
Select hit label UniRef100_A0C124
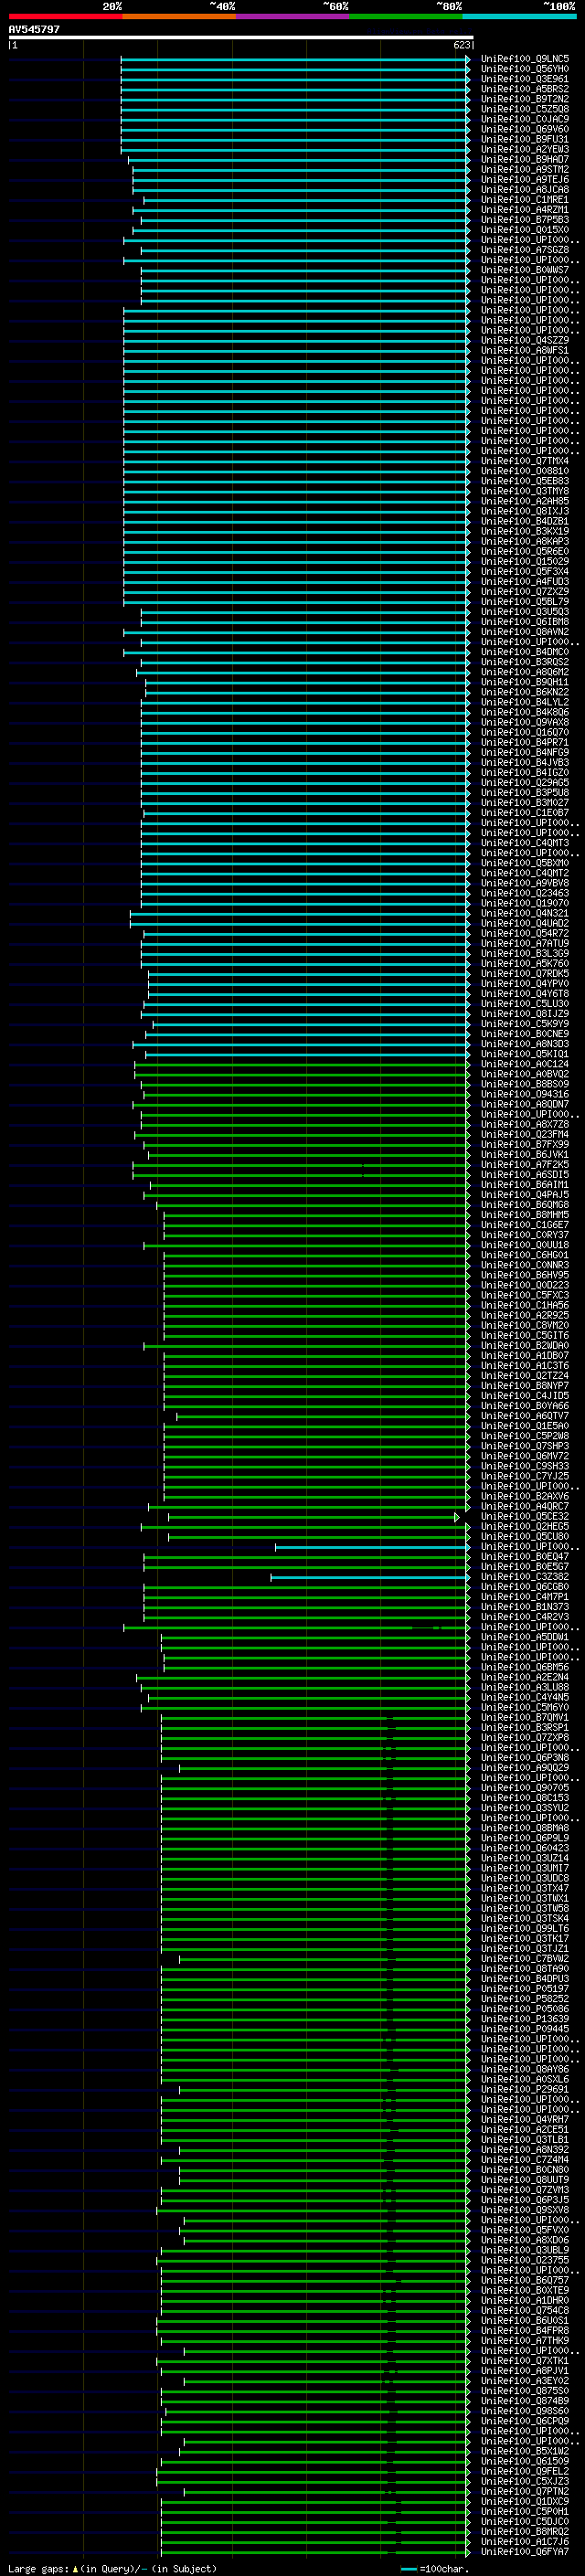524,1064
